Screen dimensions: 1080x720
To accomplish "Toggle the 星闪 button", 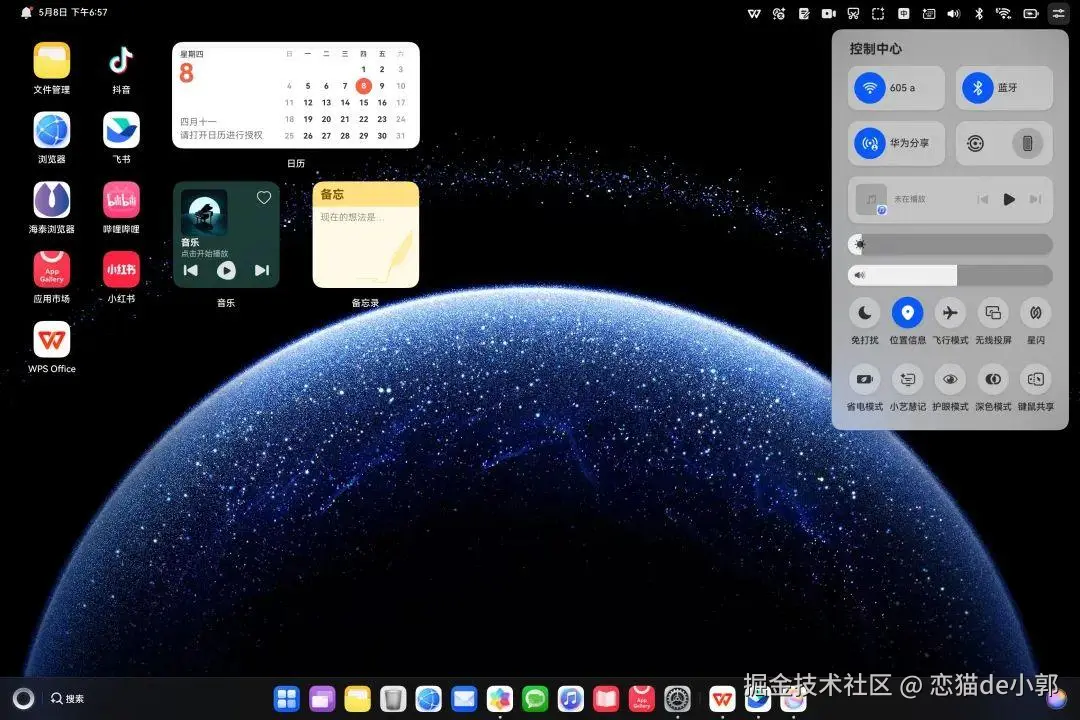I will [x=1036, y=313].
